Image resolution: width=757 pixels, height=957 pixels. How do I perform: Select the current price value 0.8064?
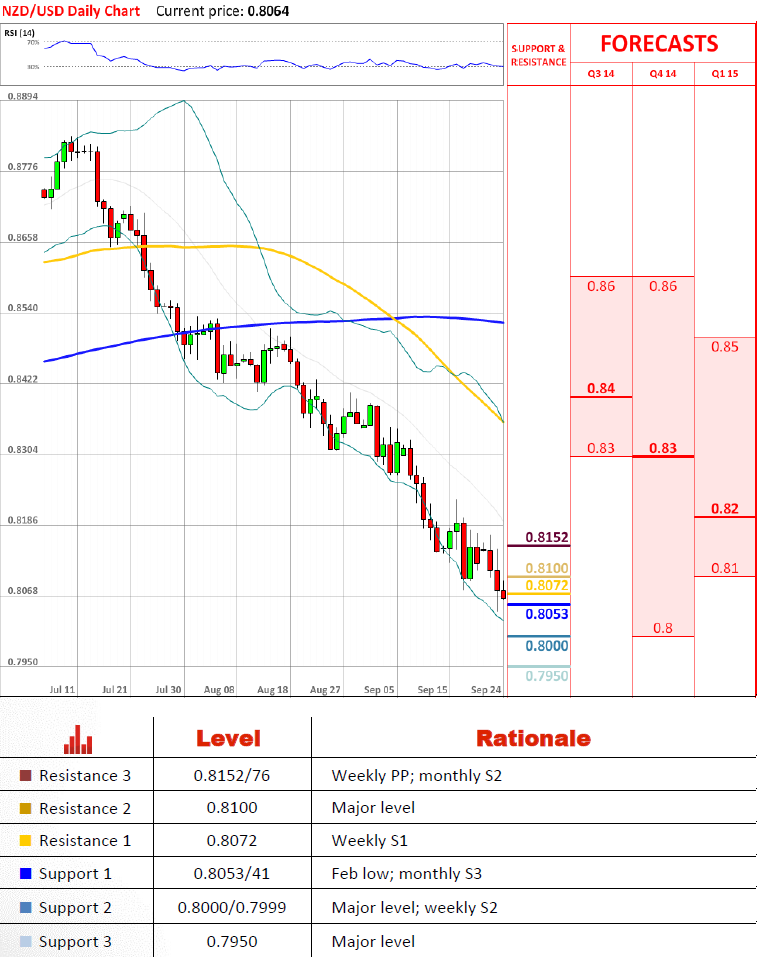click(x=269, y=11)
